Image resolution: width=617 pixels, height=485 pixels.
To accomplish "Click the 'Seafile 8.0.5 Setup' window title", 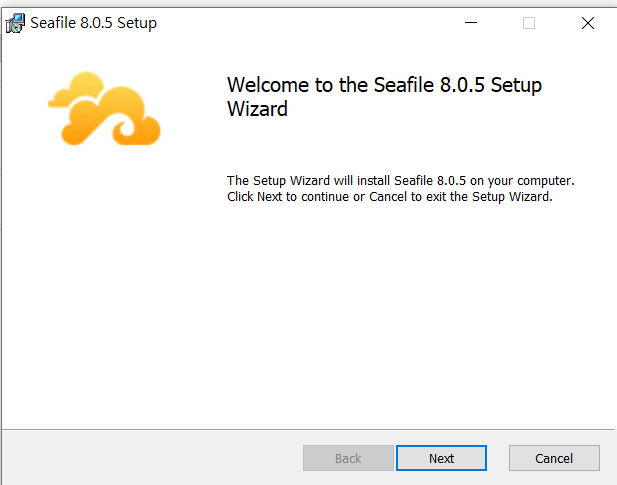I will coord(93,23).
